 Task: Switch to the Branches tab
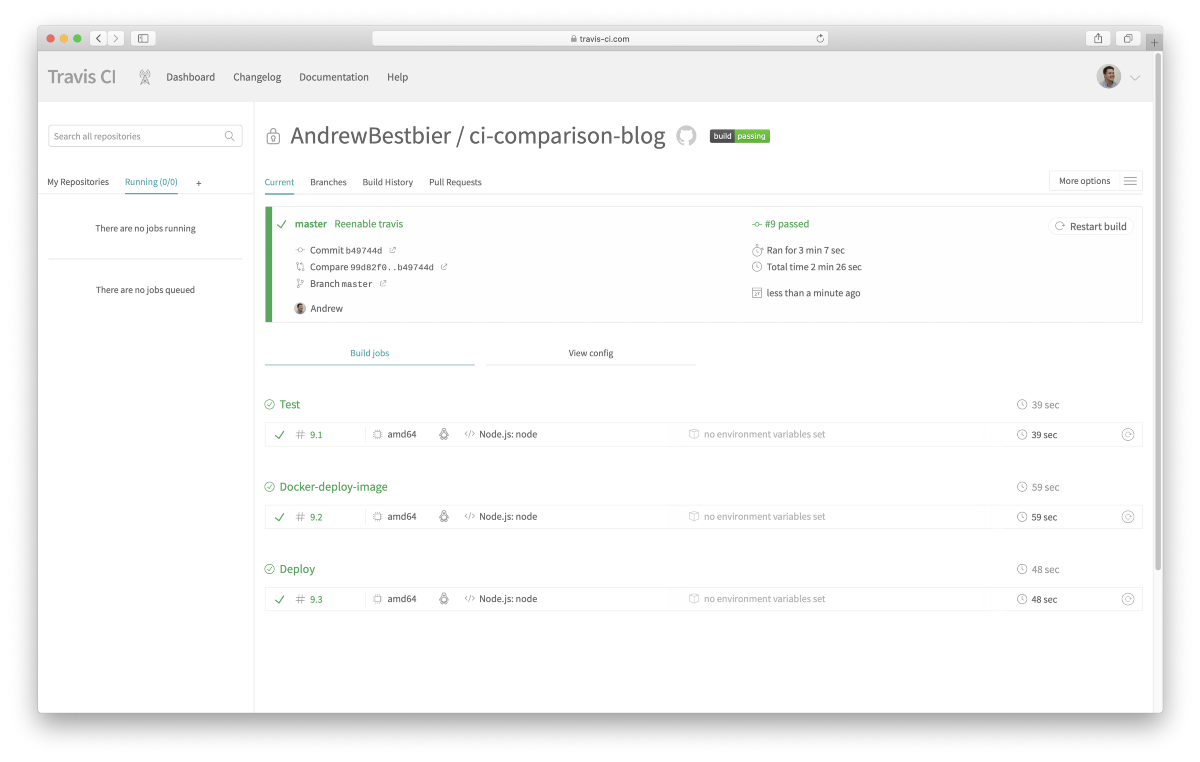[328, 182]
